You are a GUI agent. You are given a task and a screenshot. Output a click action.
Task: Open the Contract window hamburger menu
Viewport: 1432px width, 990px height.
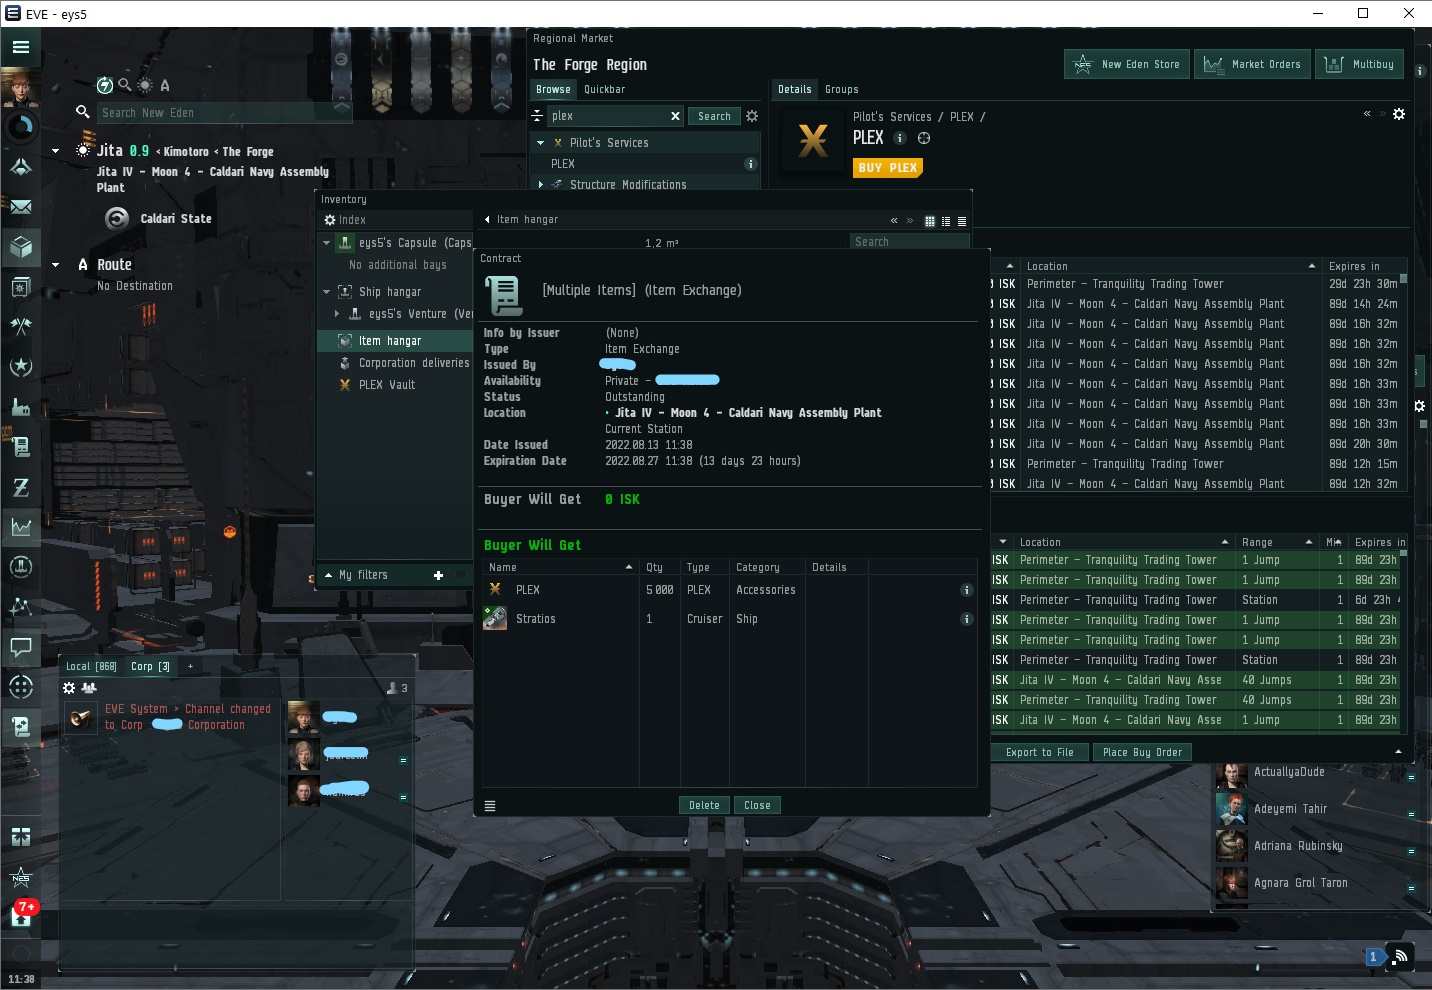point(490,806)
